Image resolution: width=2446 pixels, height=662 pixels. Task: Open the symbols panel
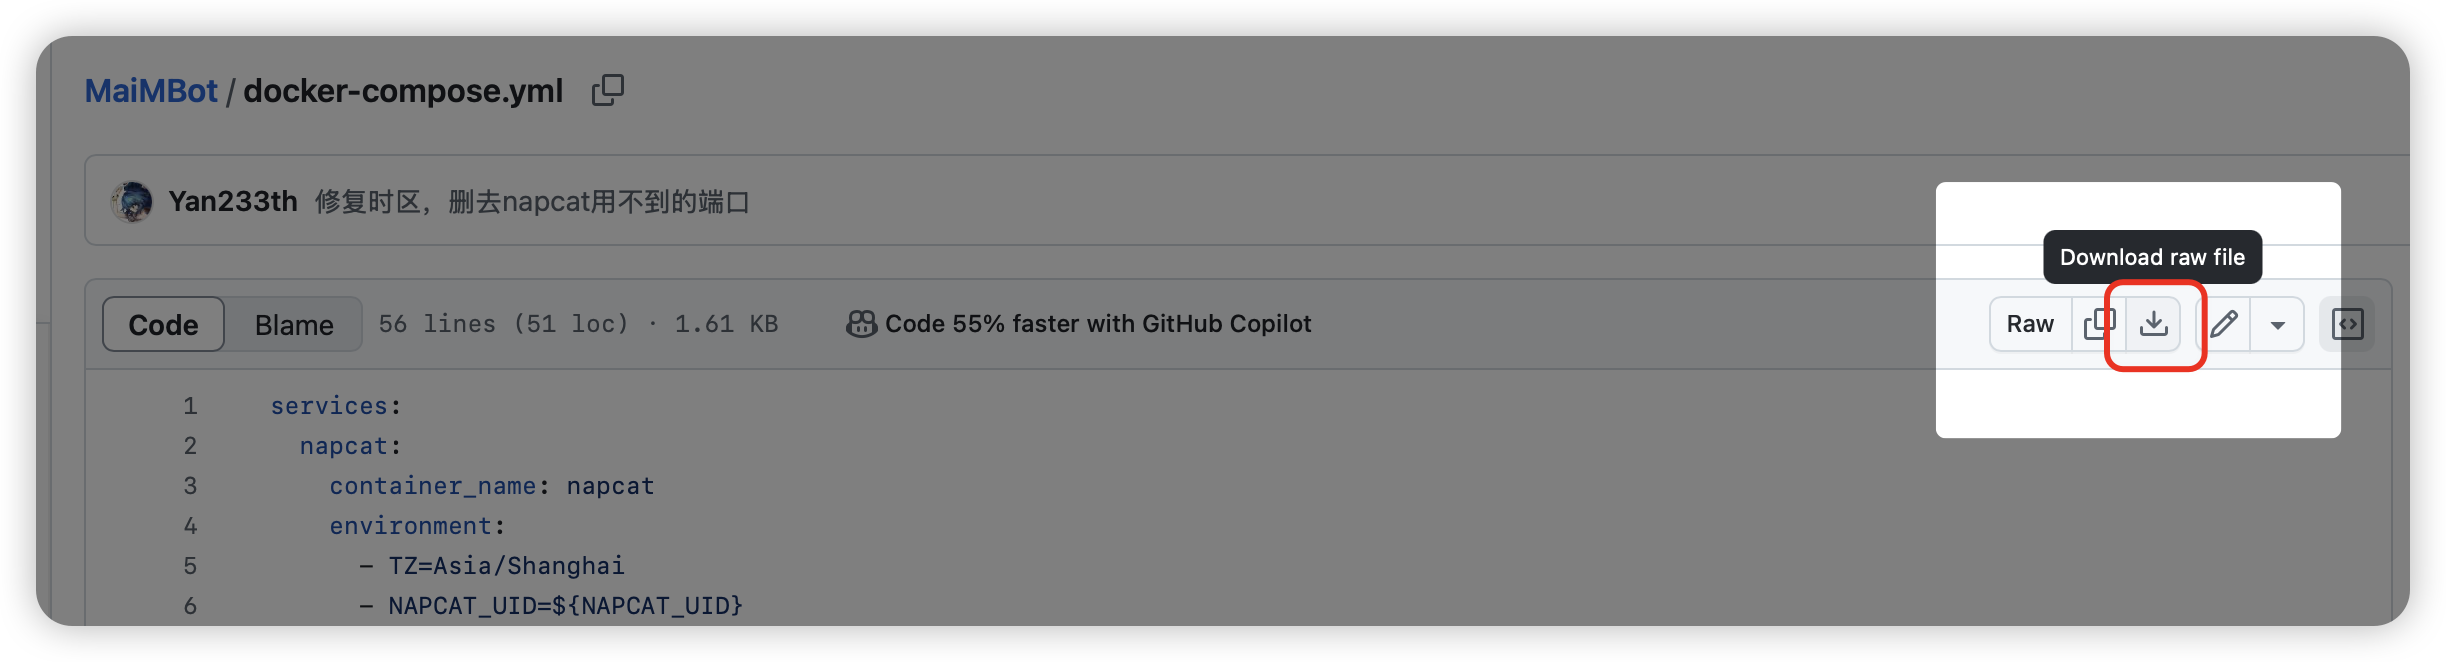(2347, 324)
